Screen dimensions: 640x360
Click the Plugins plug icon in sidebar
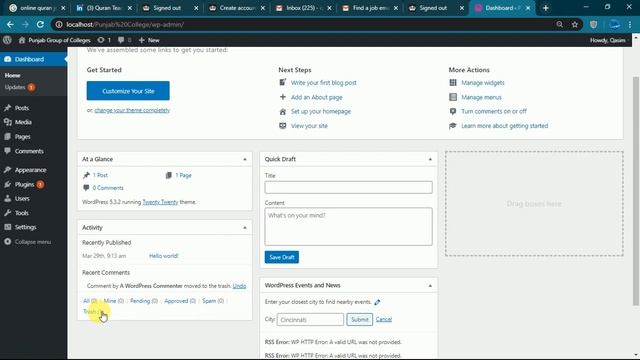point(8,184)
